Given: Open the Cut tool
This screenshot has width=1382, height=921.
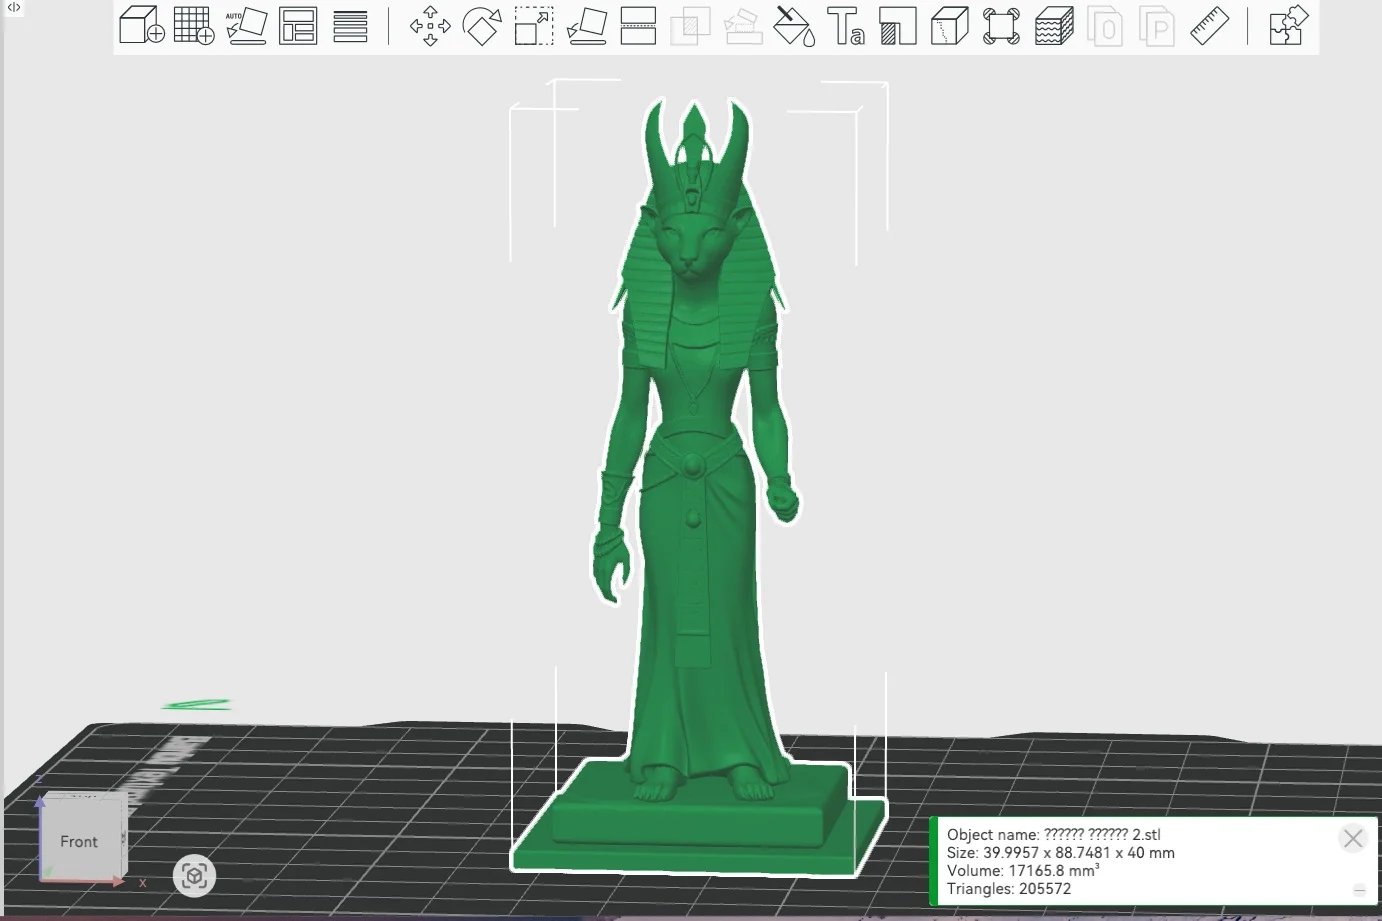Looking at the screenshot, I should pyautogui.click(x=638, y=26).
